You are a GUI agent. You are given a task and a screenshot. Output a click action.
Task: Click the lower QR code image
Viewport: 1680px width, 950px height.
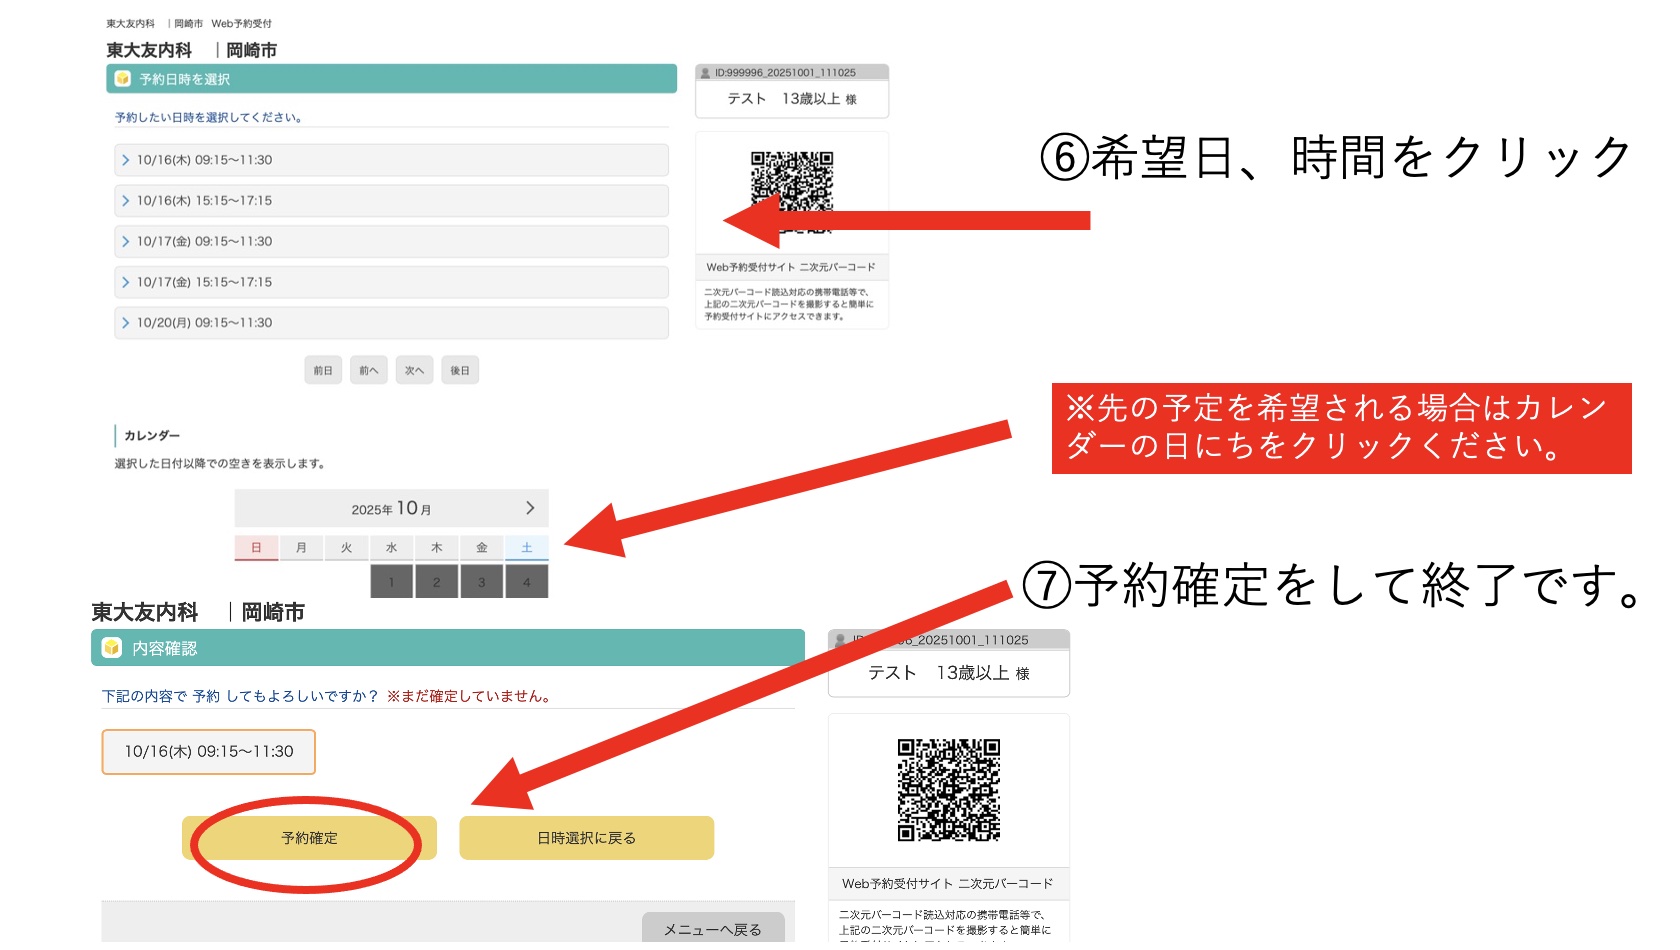pyautogui.click(x=948, y=790)
